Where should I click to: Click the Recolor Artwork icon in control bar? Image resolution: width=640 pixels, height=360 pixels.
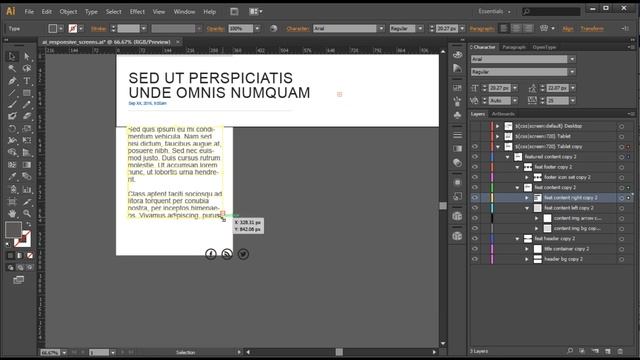point(273,29)
